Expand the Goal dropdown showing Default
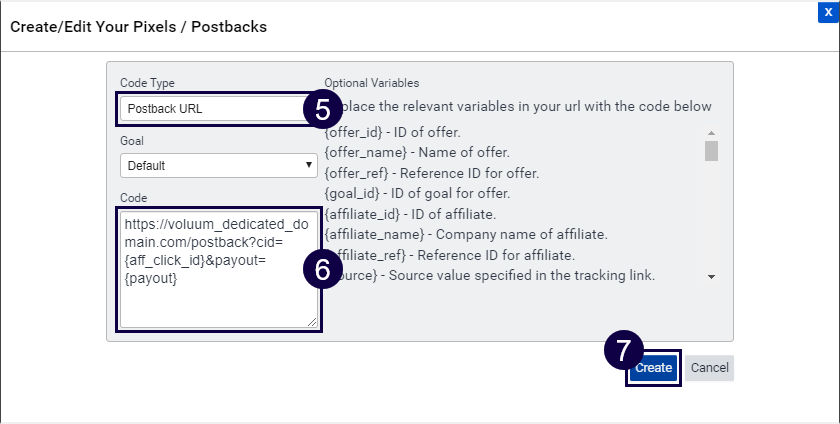Image resolution: width=840 pixels, height=424 pixels. pyautogui.click(x=219, y=165)
